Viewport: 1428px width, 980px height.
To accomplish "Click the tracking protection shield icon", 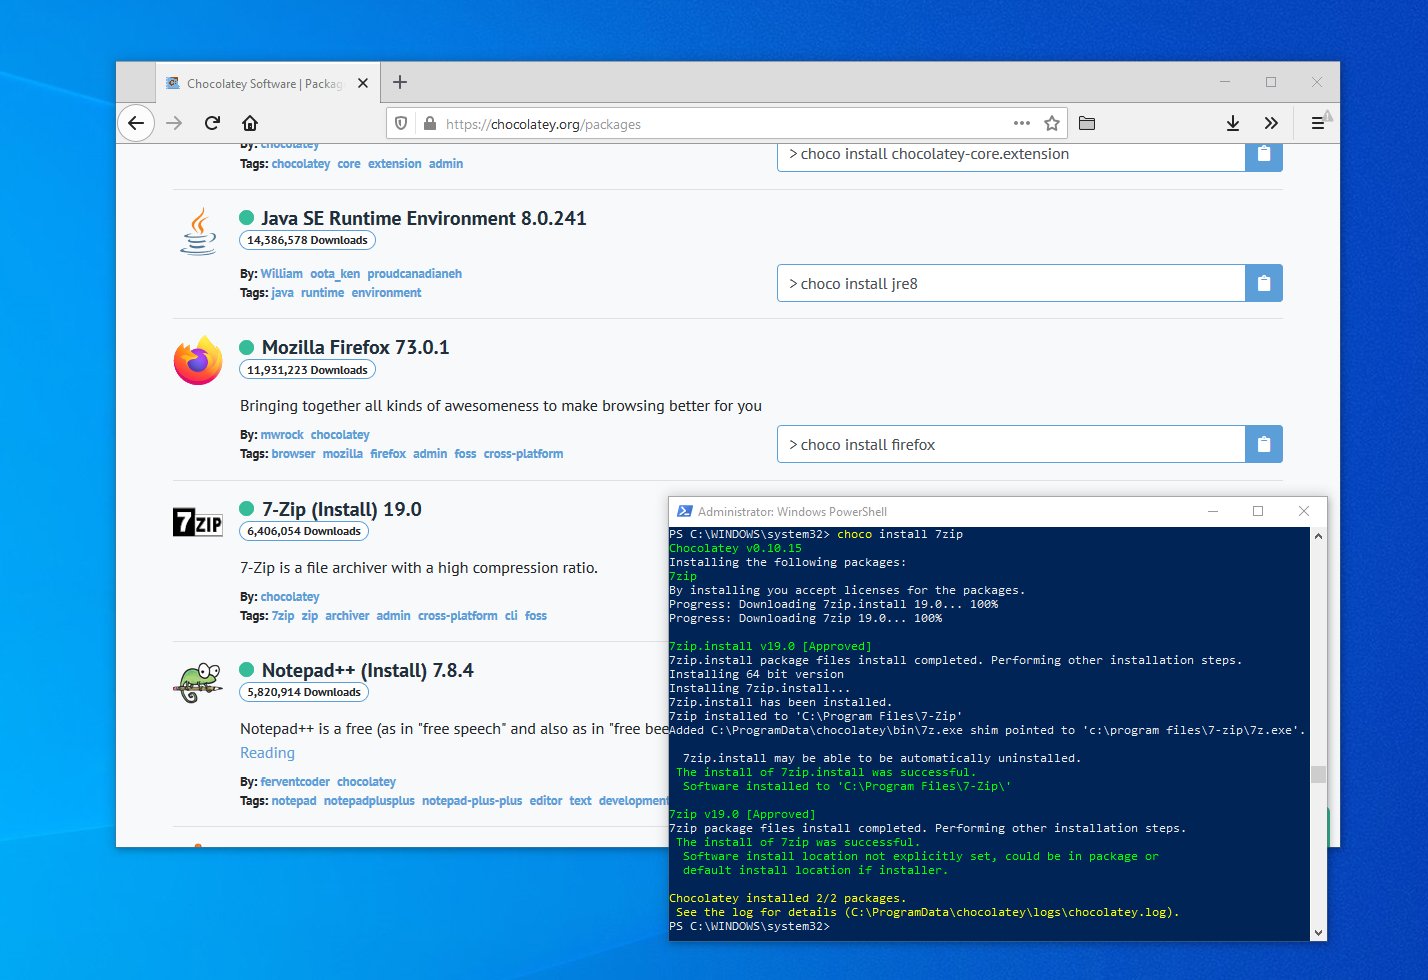I will 401,124.
